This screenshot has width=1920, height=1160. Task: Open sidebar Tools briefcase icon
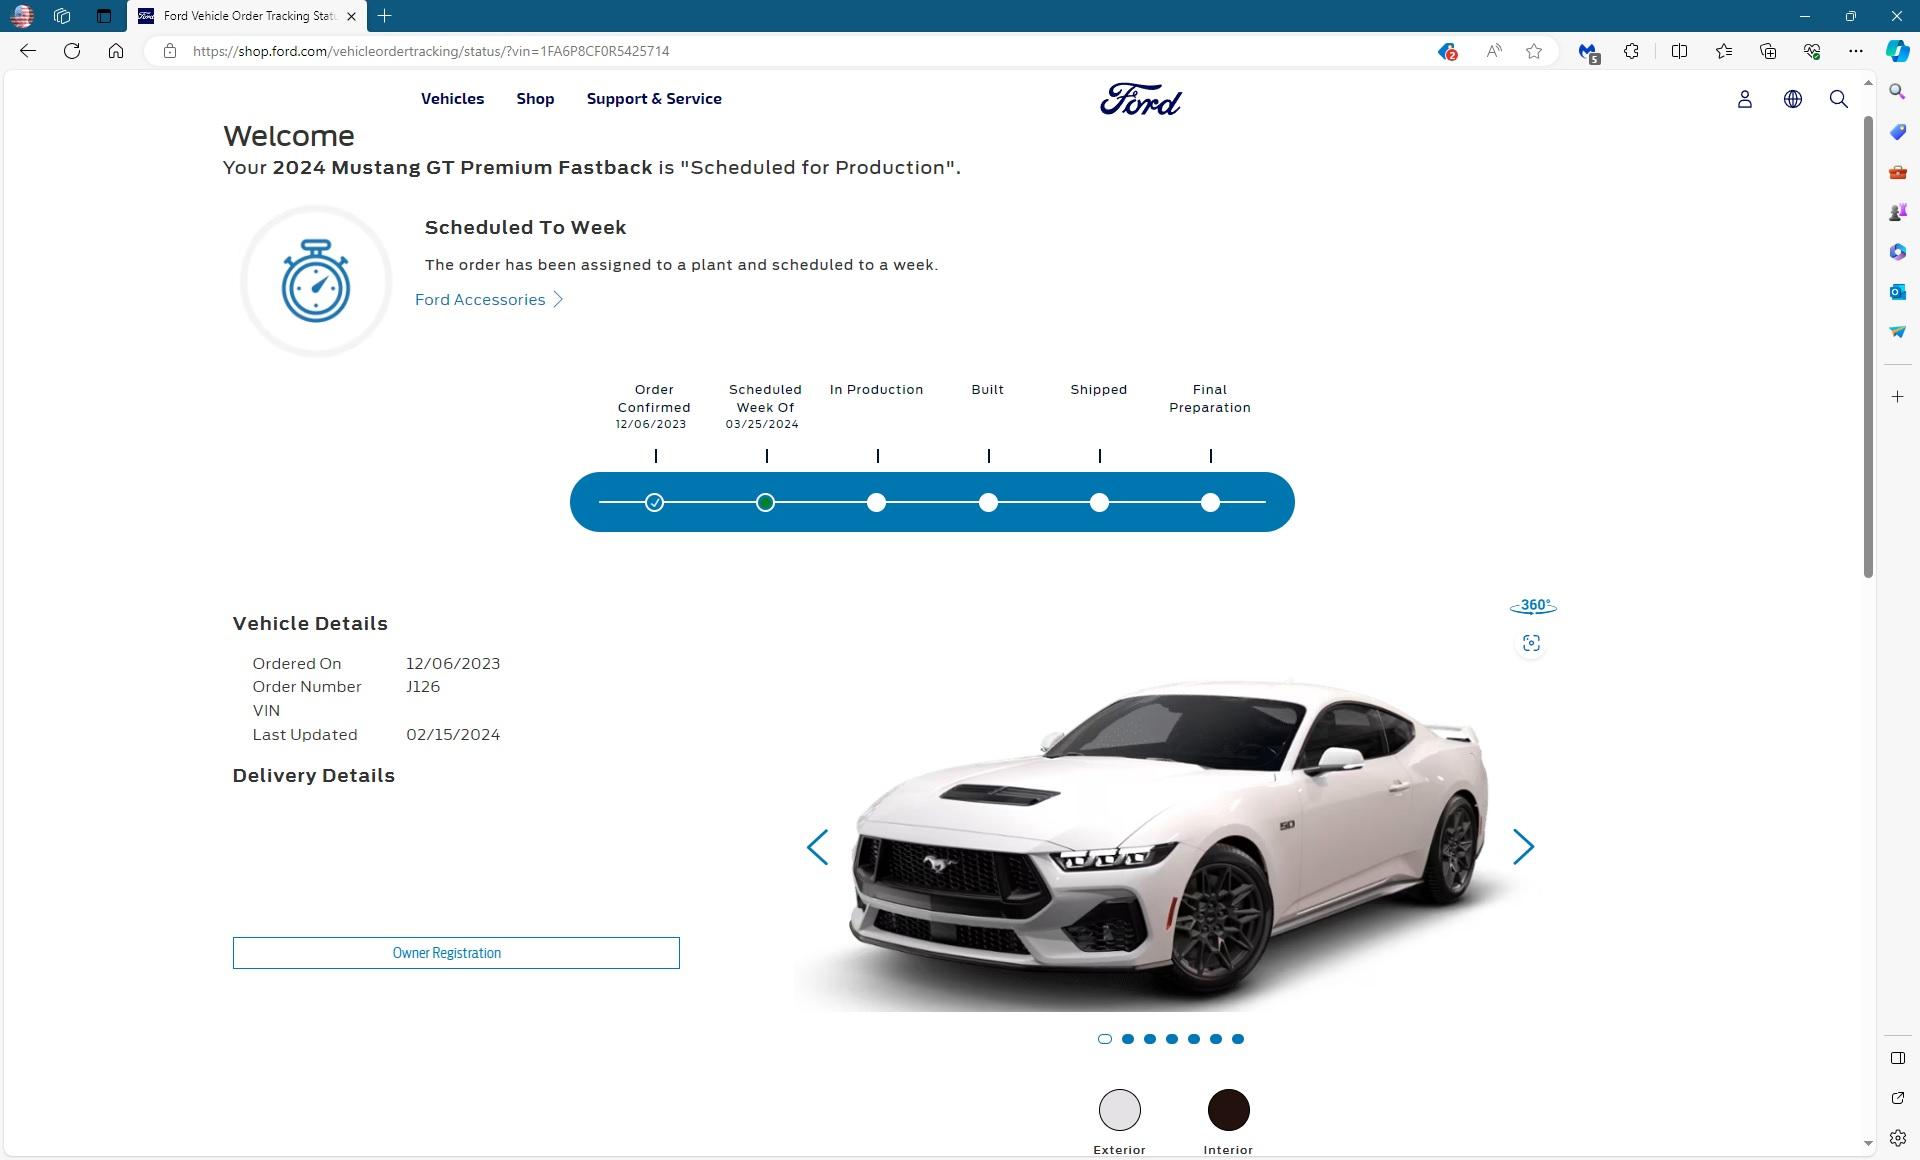pyautogui.click(x=1897, y=172)
